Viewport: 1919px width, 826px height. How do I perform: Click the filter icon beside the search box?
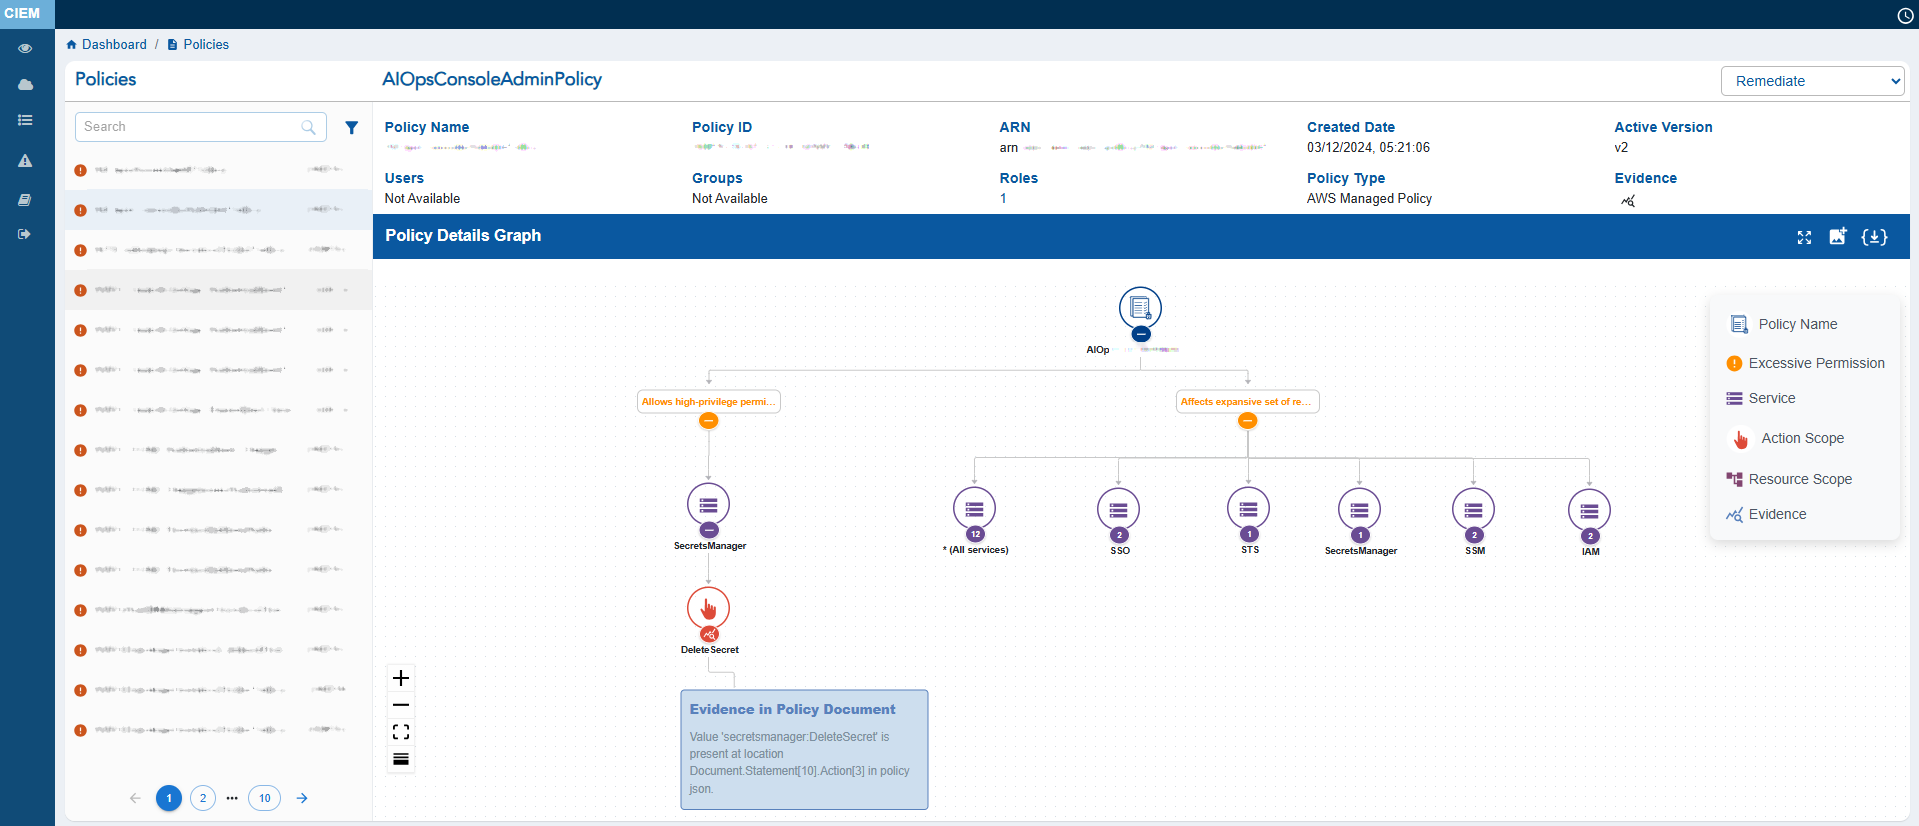coord(351,127)
